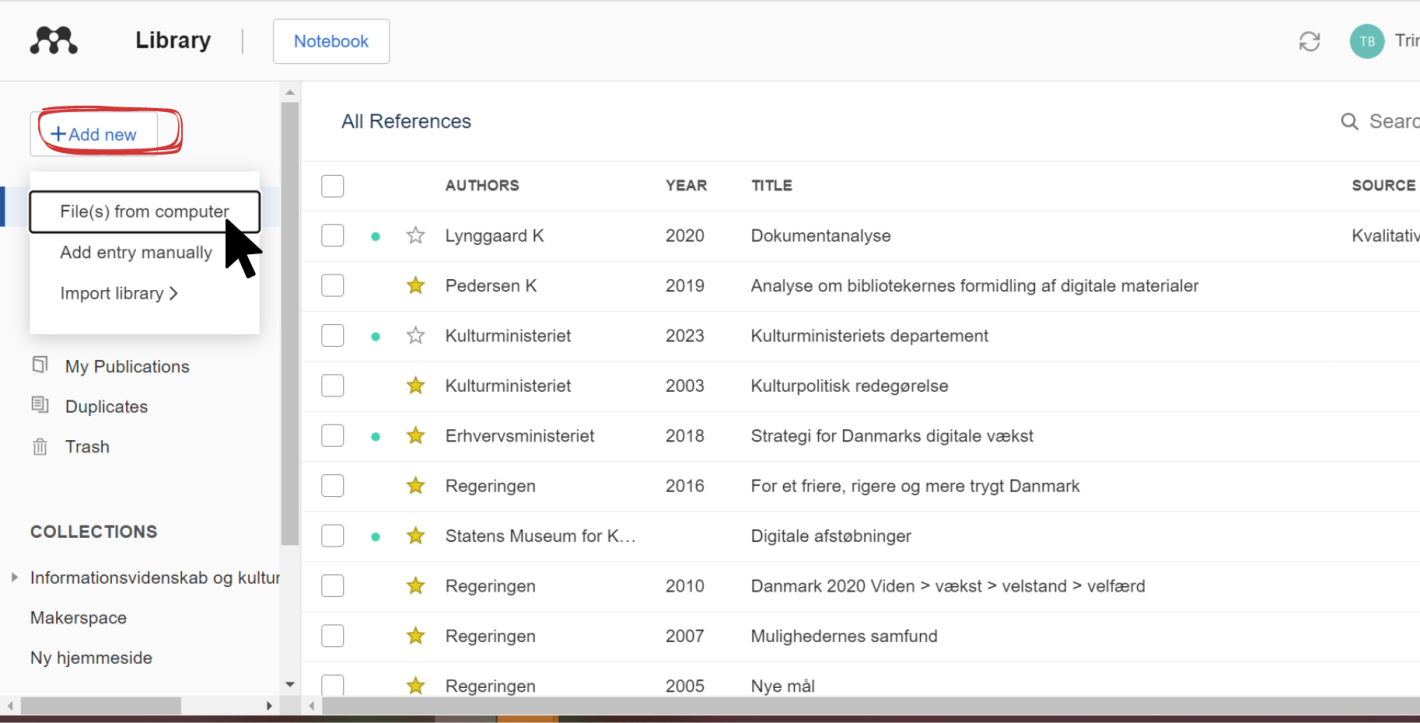The height and width of the screenshot is (723, 1420).
Task: Unstar the Pedersen K reference
Action: point(416,286)
